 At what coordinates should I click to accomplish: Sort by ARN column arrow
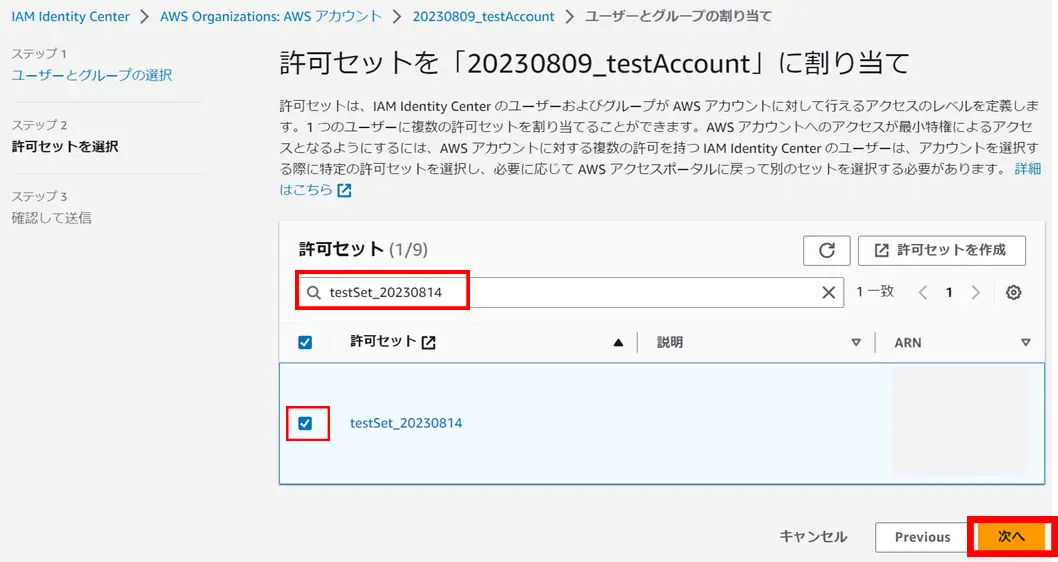click(x=1026, y=343)
